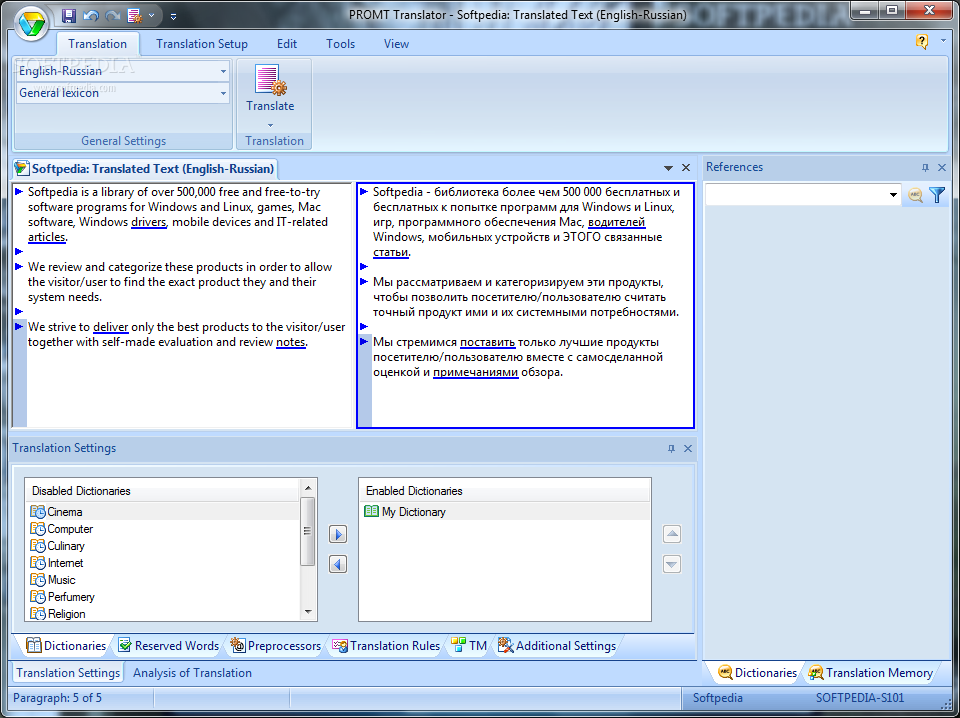The width and height of the screenshot is (960, 718).
Task: Open the dropdown next to quick translate icon
Action: (x=151, y=16)
